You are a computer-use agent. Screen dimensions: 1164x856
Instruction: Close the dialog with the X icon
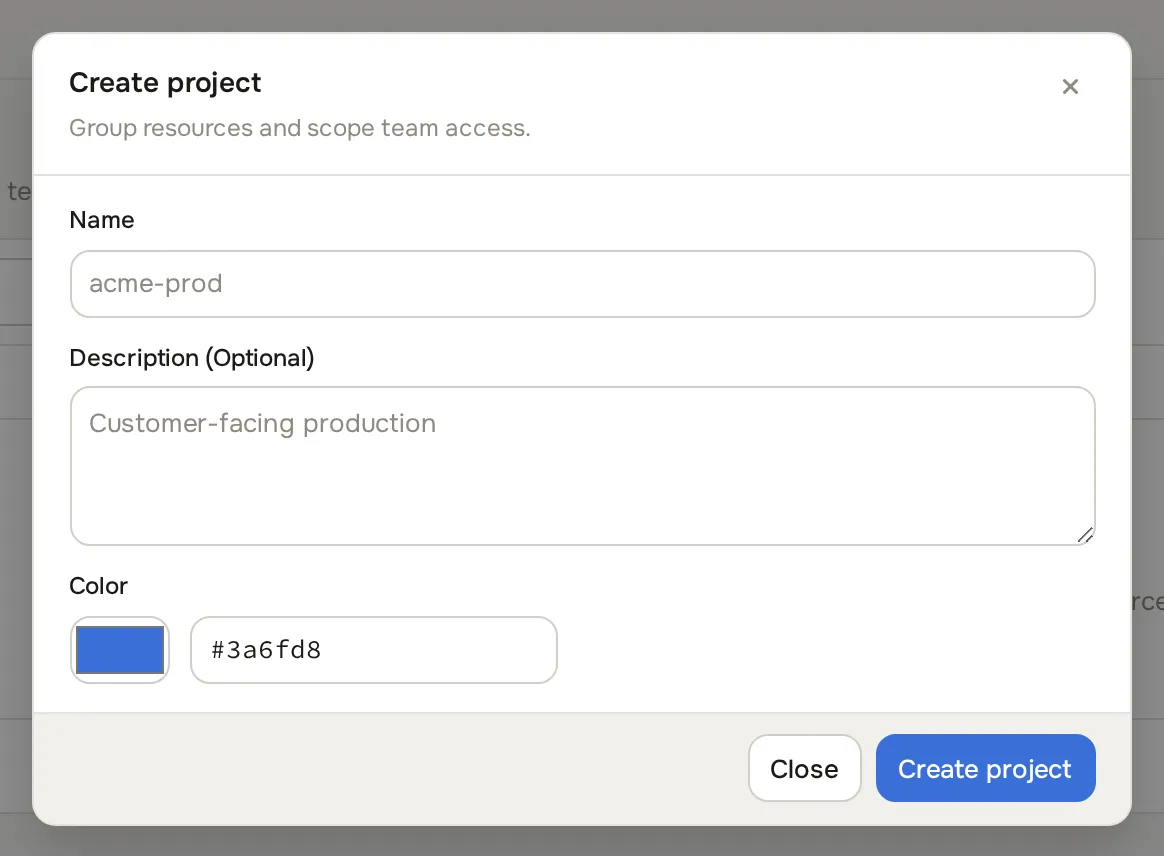click(x=1070, y=87)
